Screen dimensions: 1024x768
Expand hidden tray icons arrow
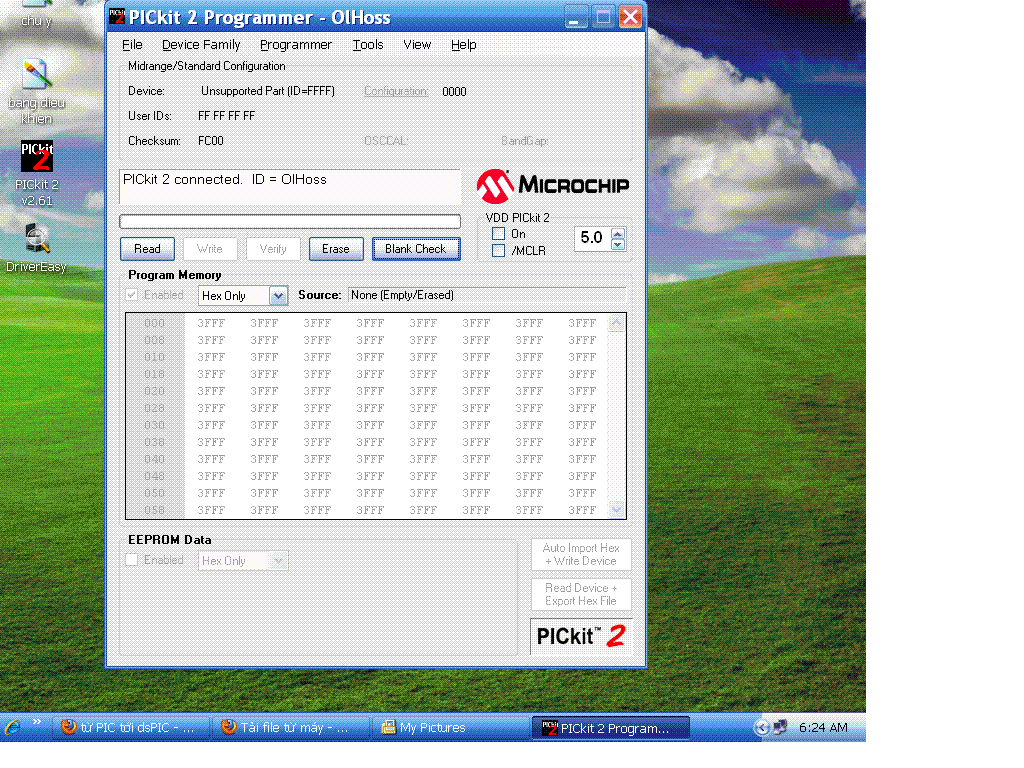pos(761,728)
